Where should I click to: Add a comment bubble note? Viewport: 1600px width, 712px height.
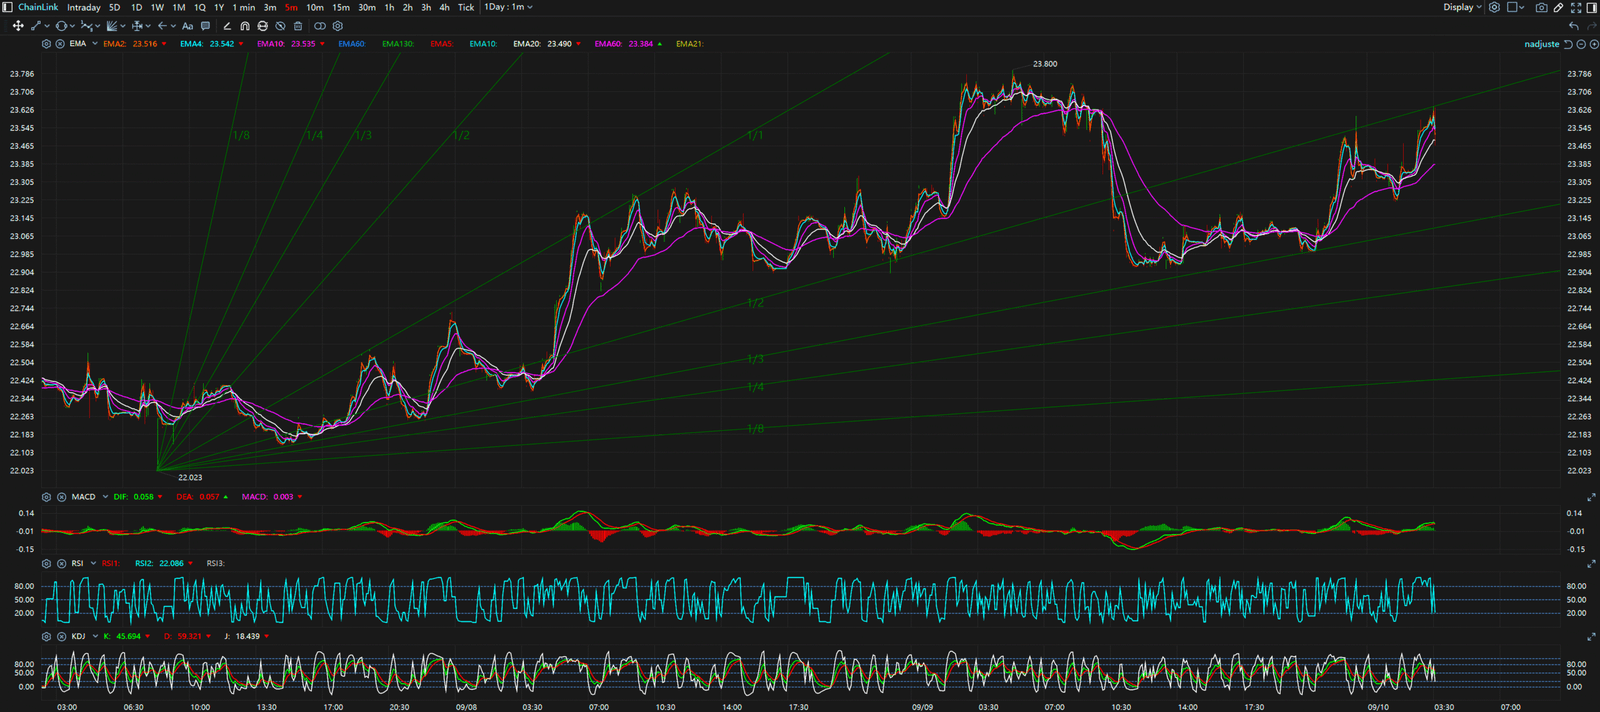(x=206, y=26)
